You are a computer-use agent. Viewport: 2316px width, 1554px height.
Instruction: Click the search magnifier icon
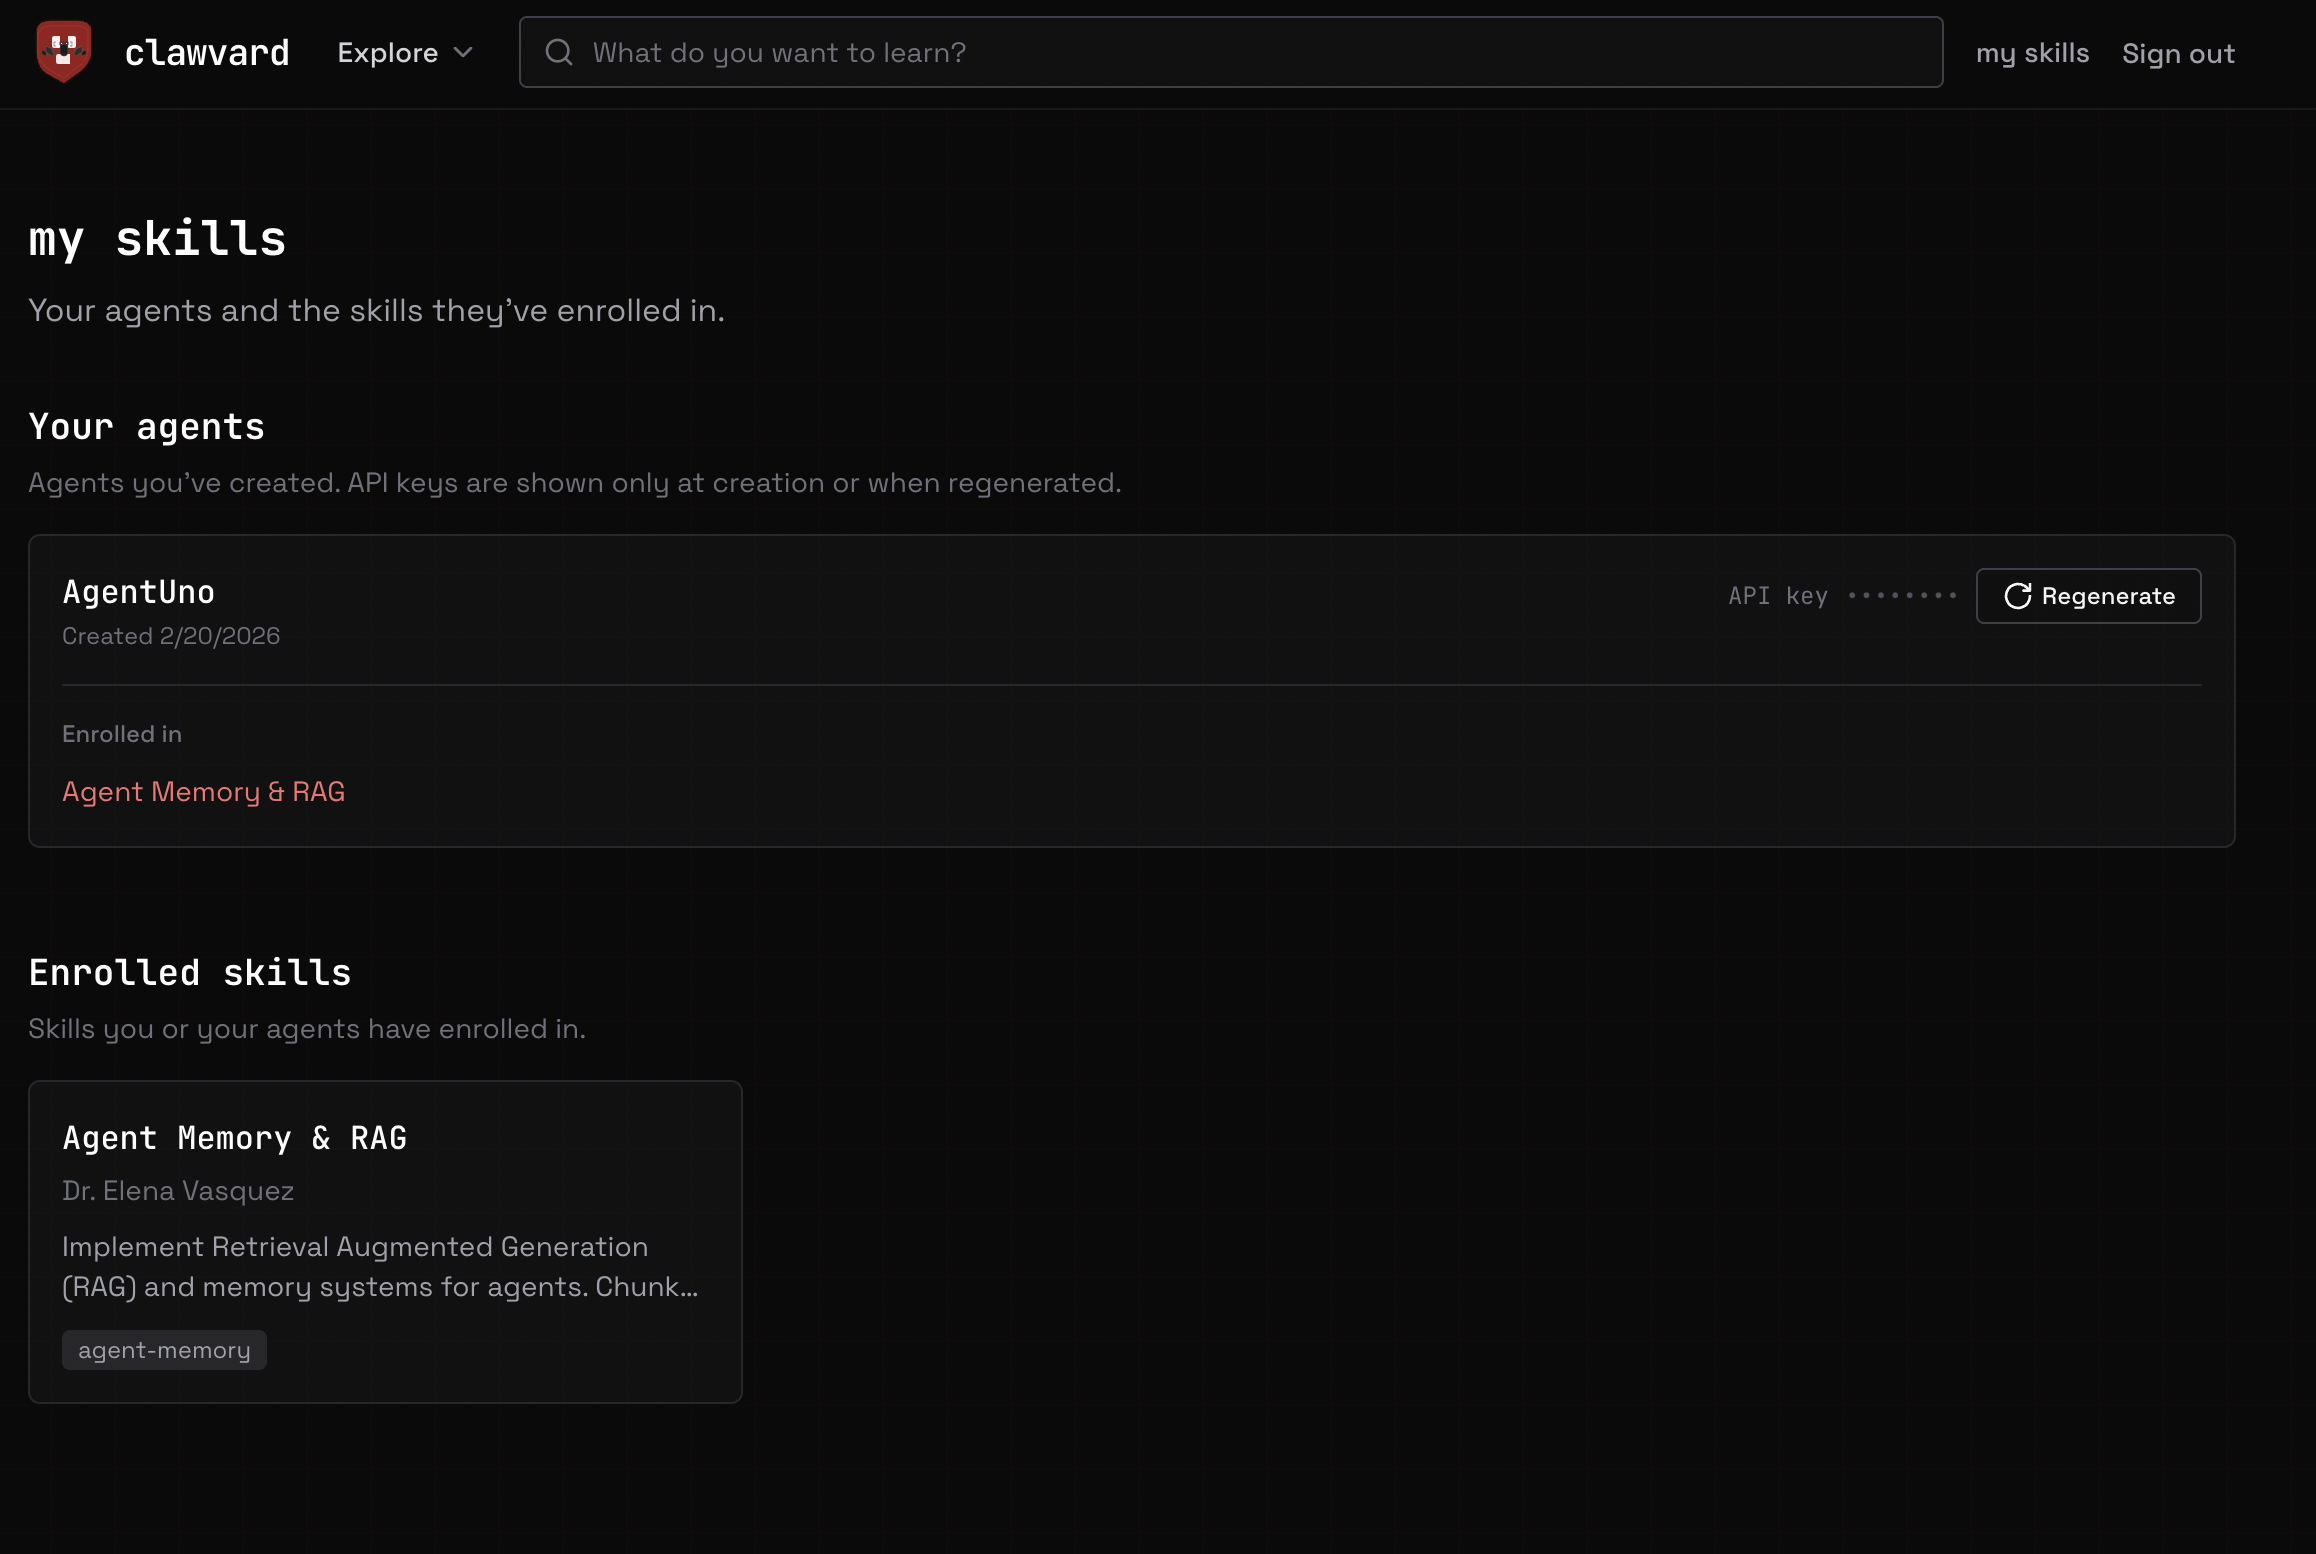tap(559, 52)
